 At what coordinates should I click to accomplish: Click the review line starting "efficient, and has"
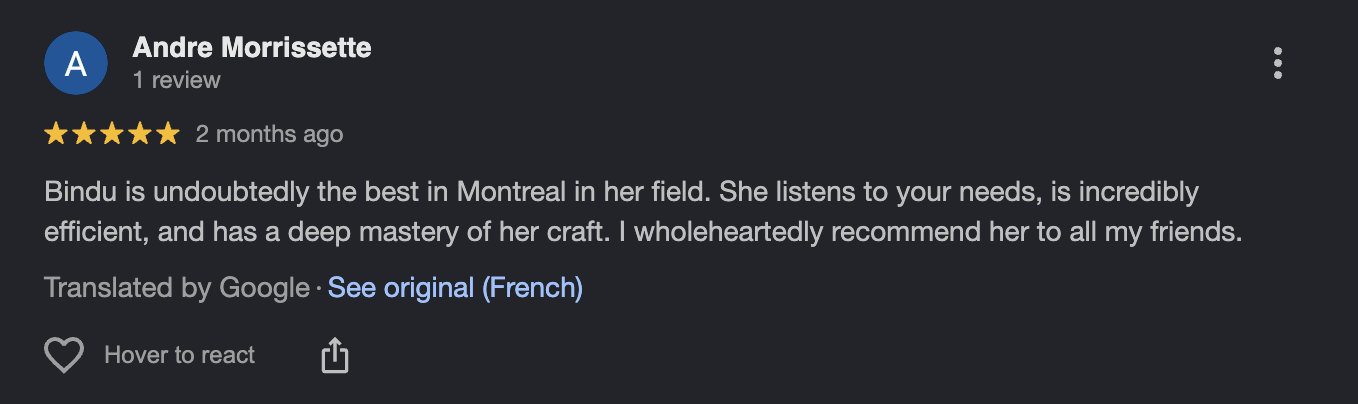pos(643,232)
